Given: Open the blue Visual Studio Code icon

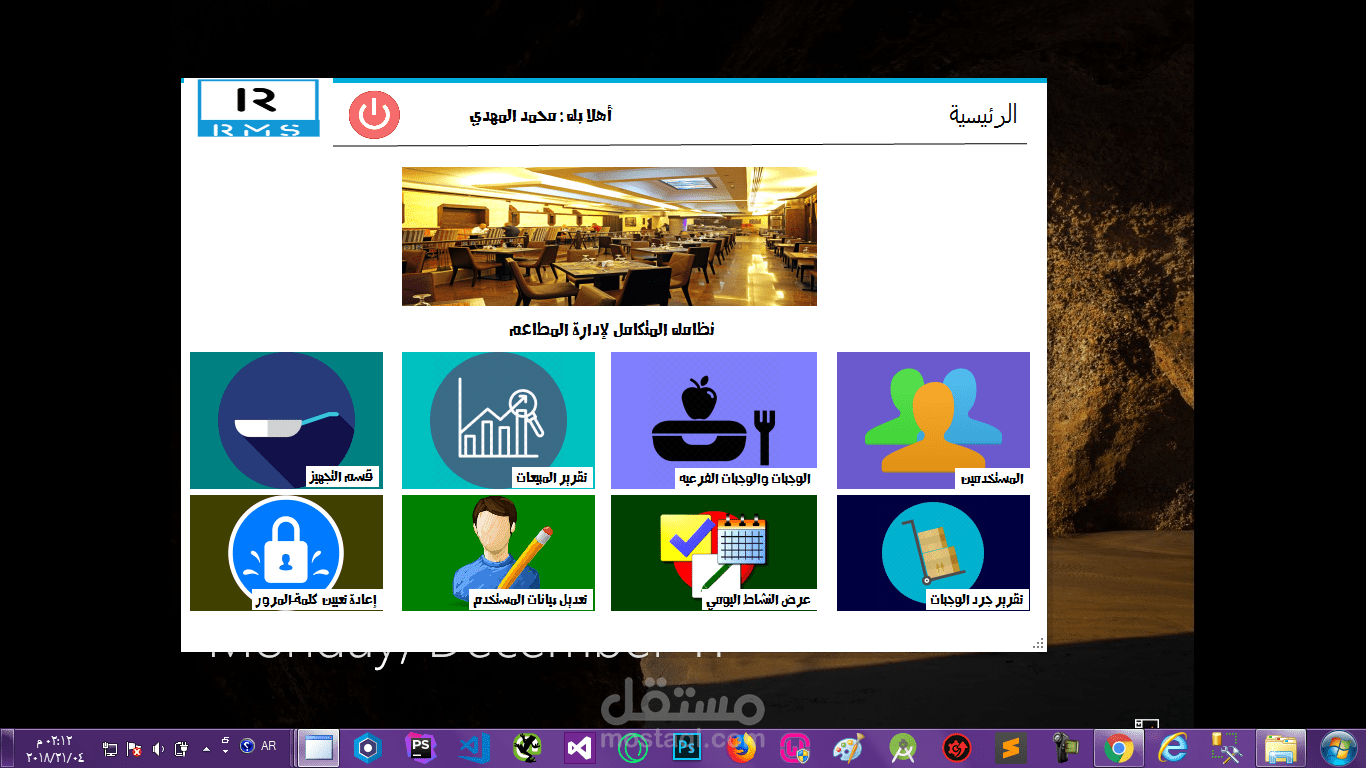Looking at the screenshot, I should point(473,748).
